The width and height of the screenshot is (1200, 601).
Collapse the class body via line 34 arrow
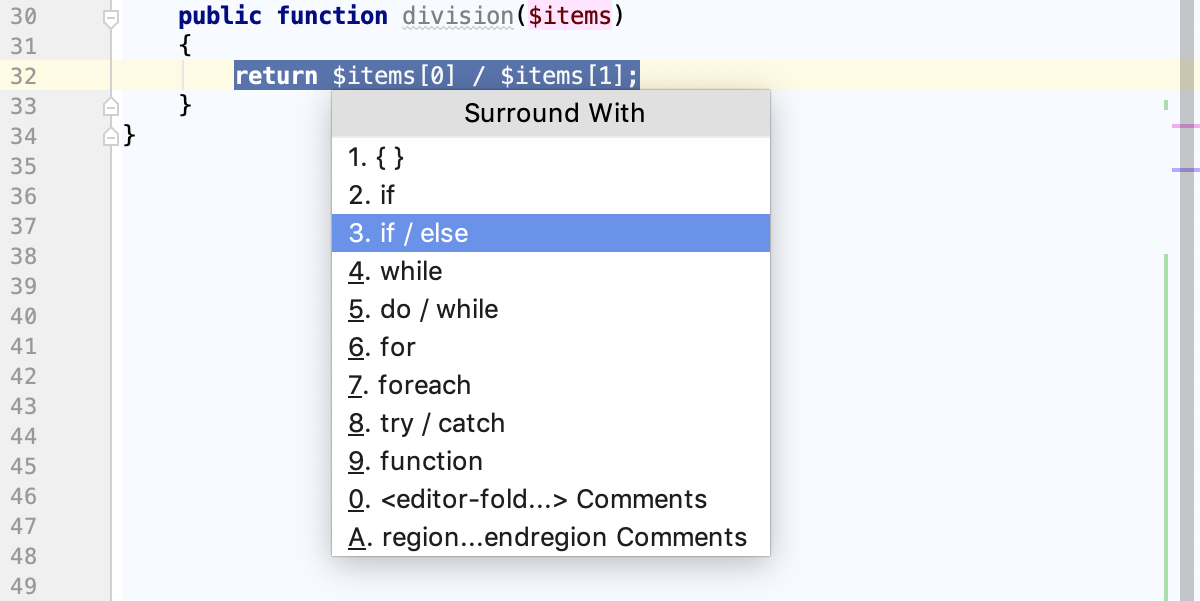[110, 136]
